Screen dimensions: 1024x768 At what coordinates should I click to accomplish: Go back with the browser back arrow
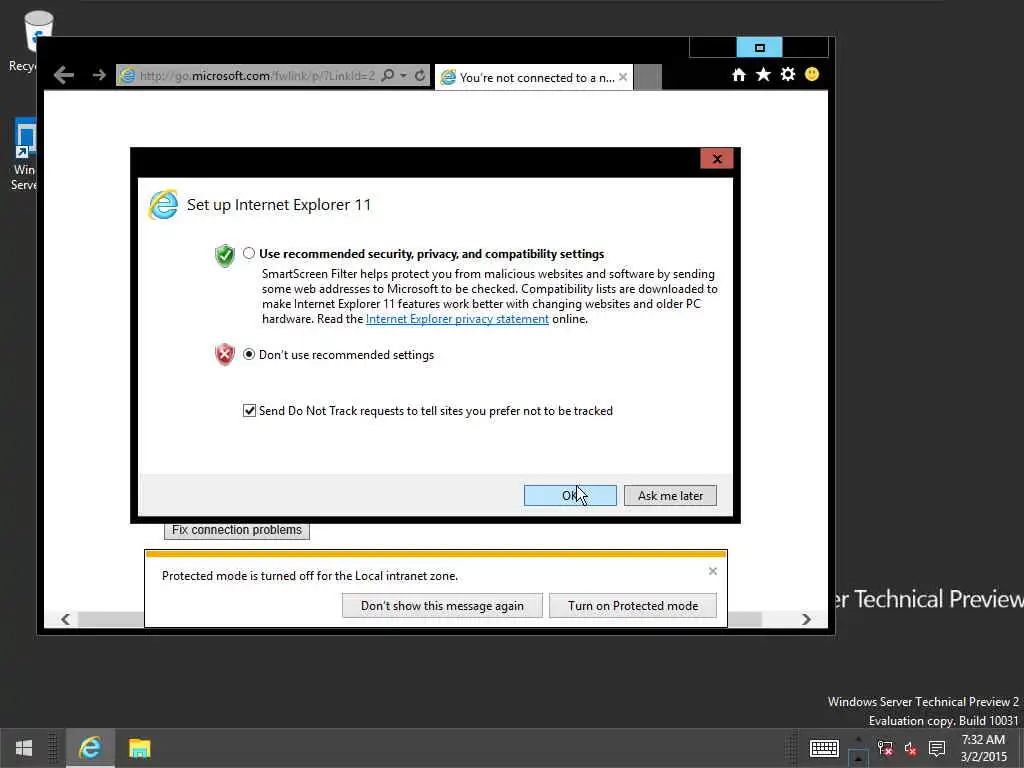coord(64,75)
